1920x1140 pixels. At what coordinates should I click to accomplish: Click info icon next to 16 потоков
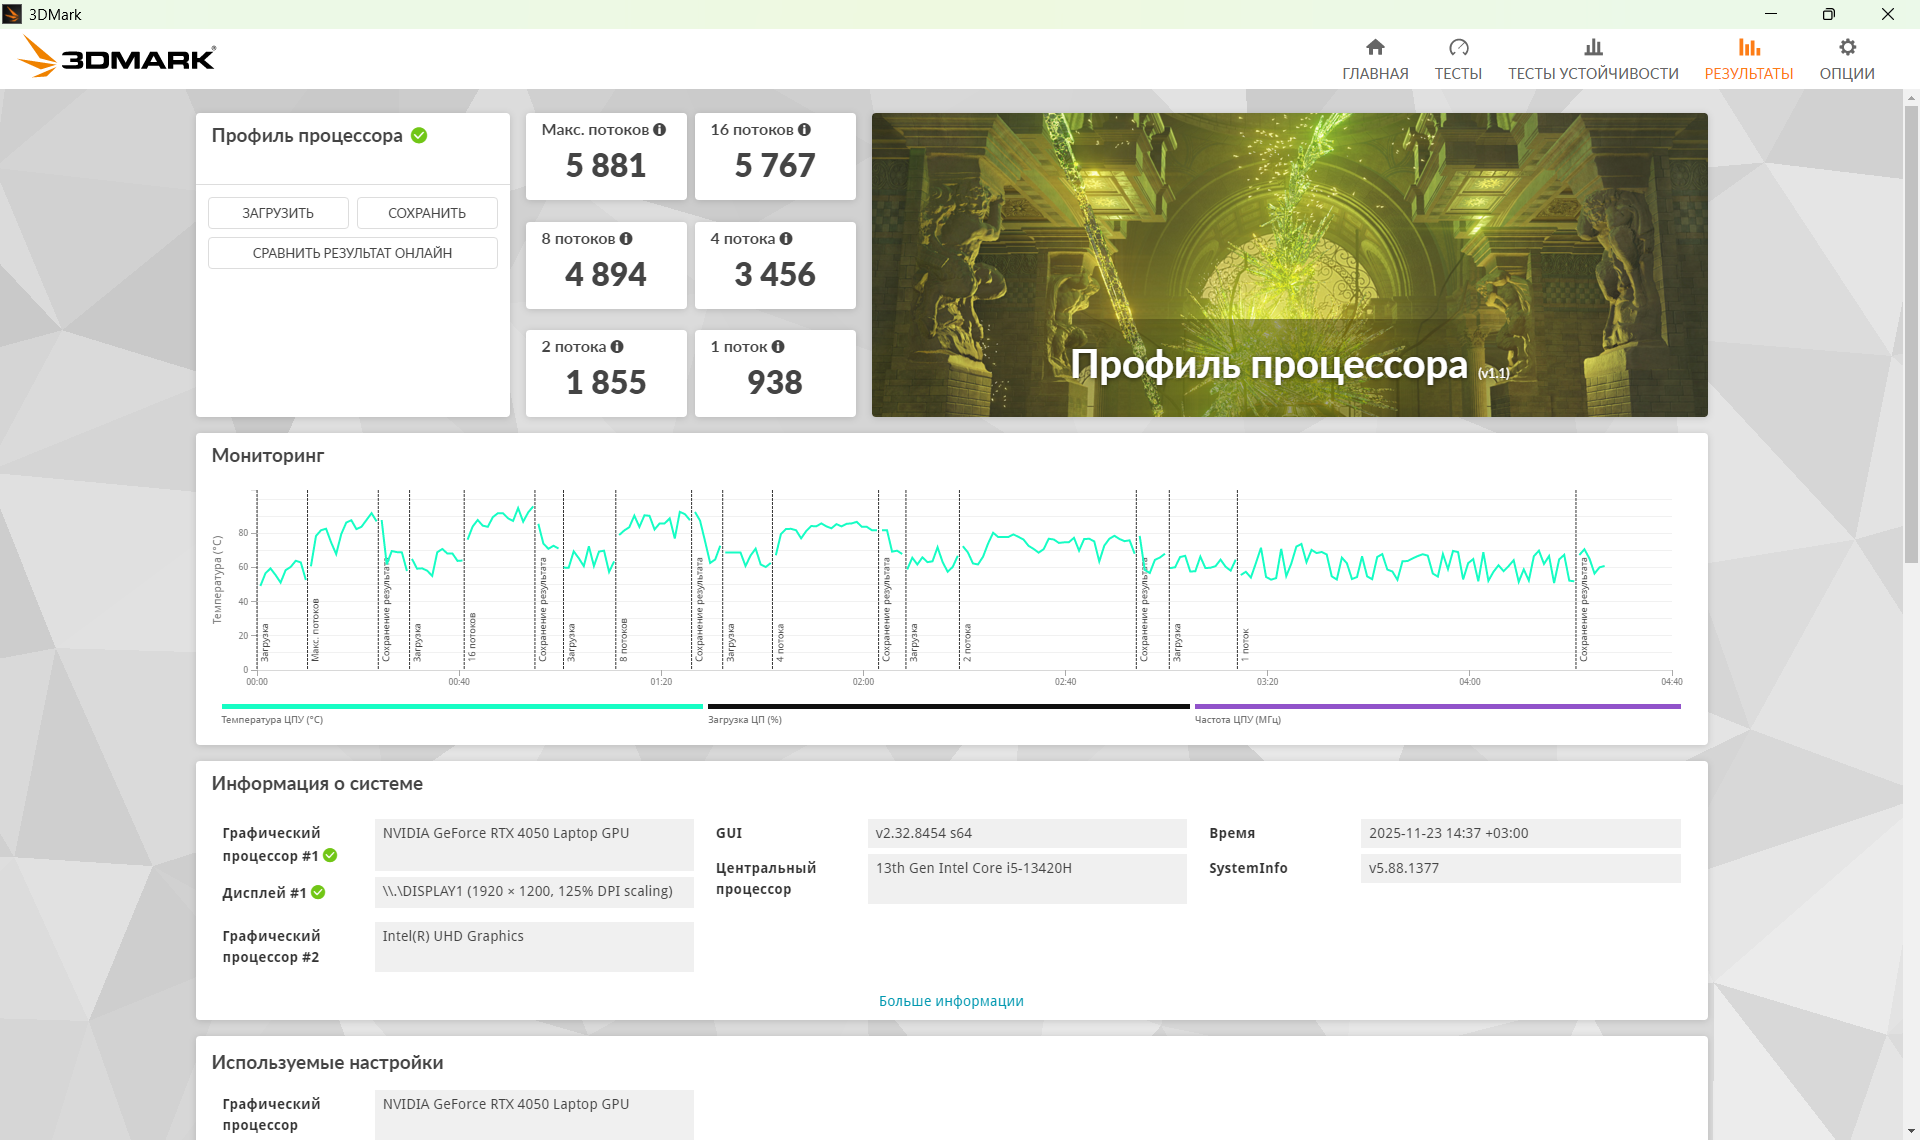pos(804,130)
